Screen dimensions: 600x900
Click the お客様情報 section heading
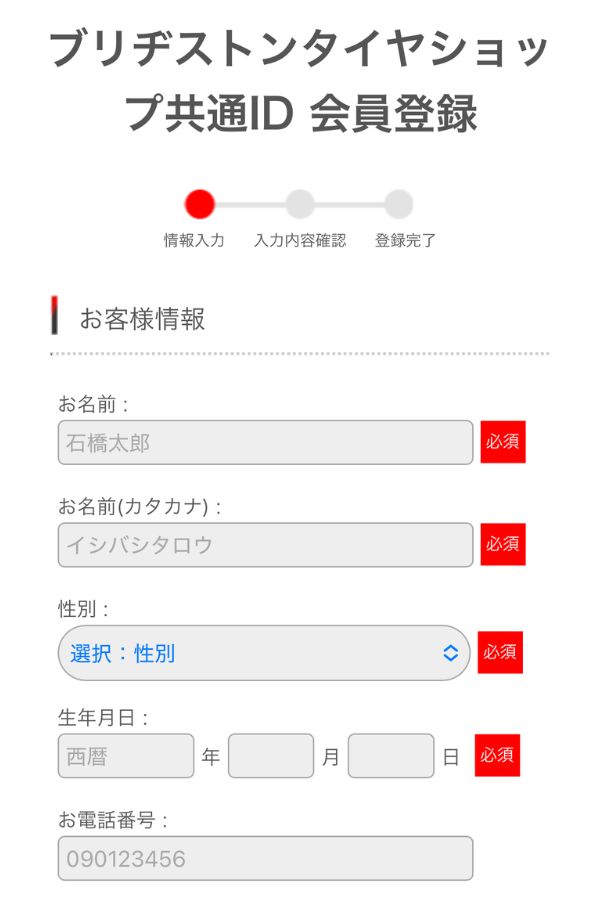point(142,319)
